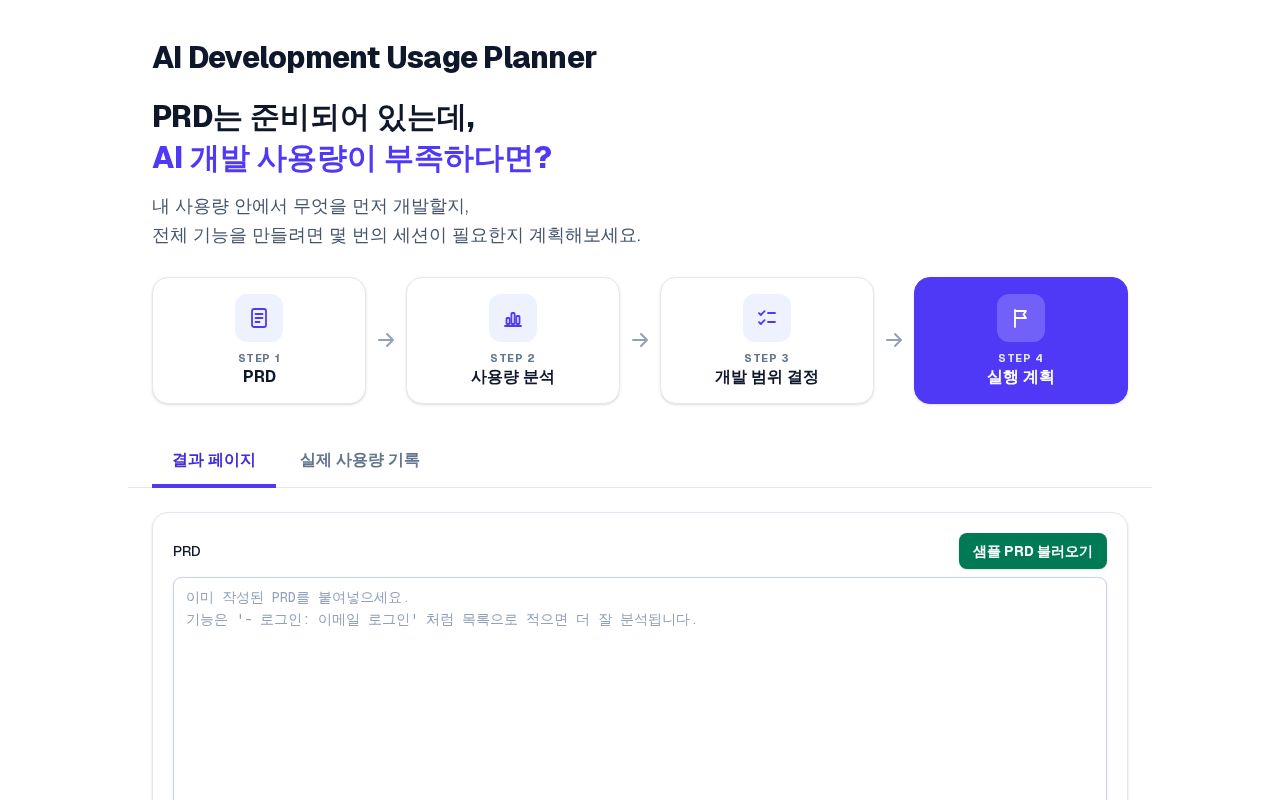Click the checklist icon in Step 3
Image resolution: width=1280 pixels, height=800 pixels.
click(767, 318)
